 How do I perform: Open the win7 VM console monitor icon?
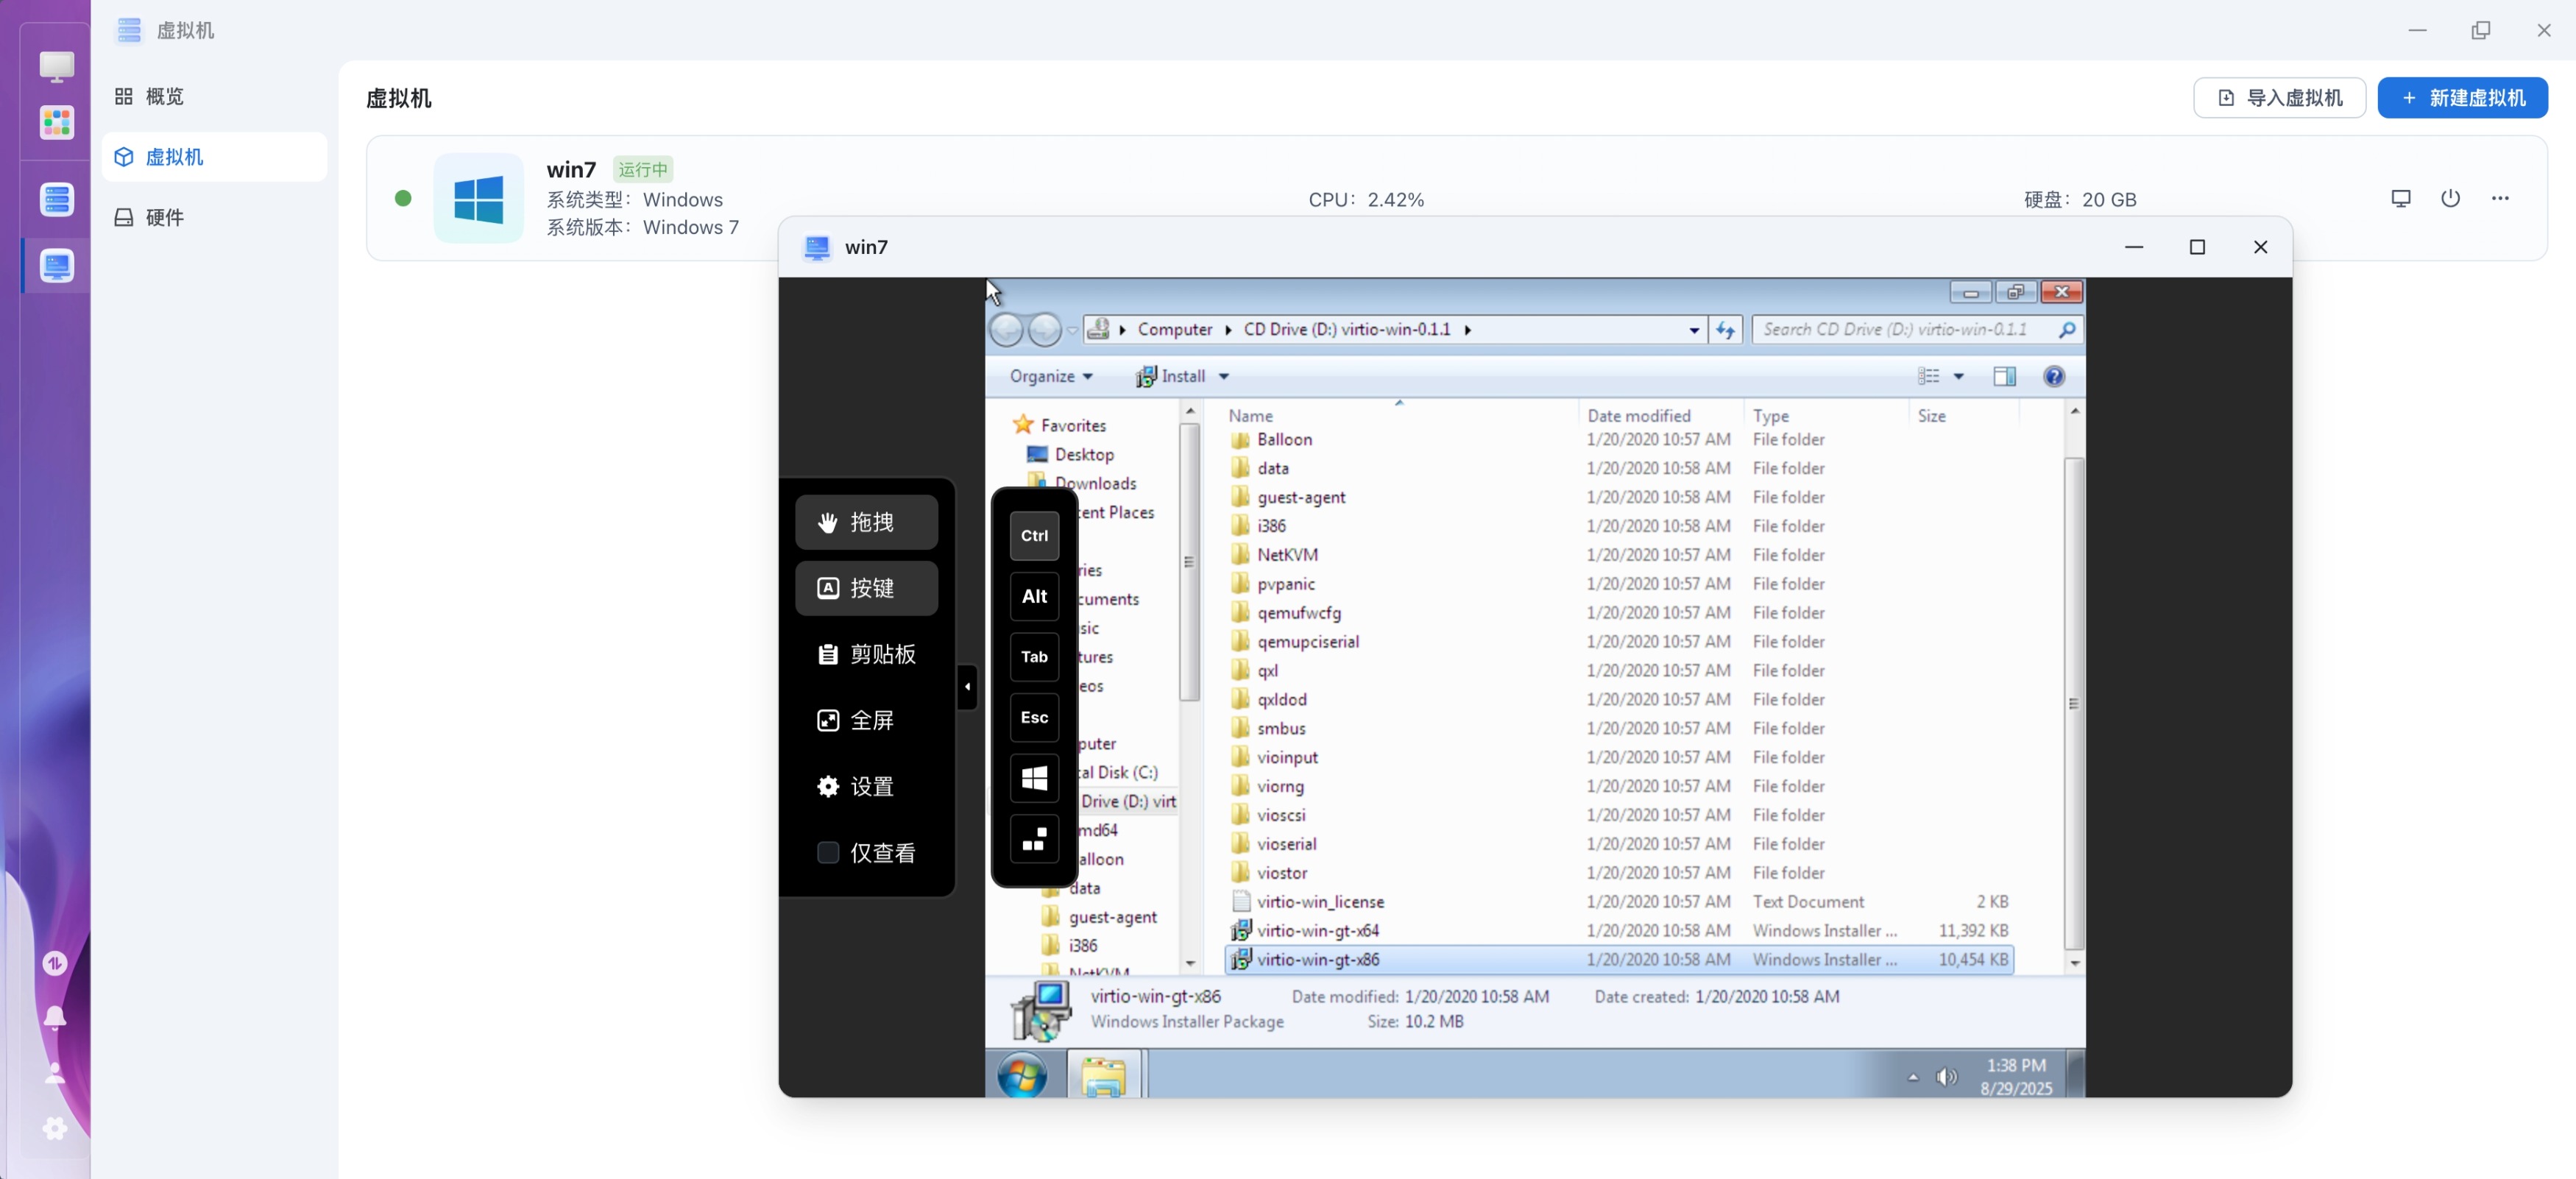(x=2400, y=198)
